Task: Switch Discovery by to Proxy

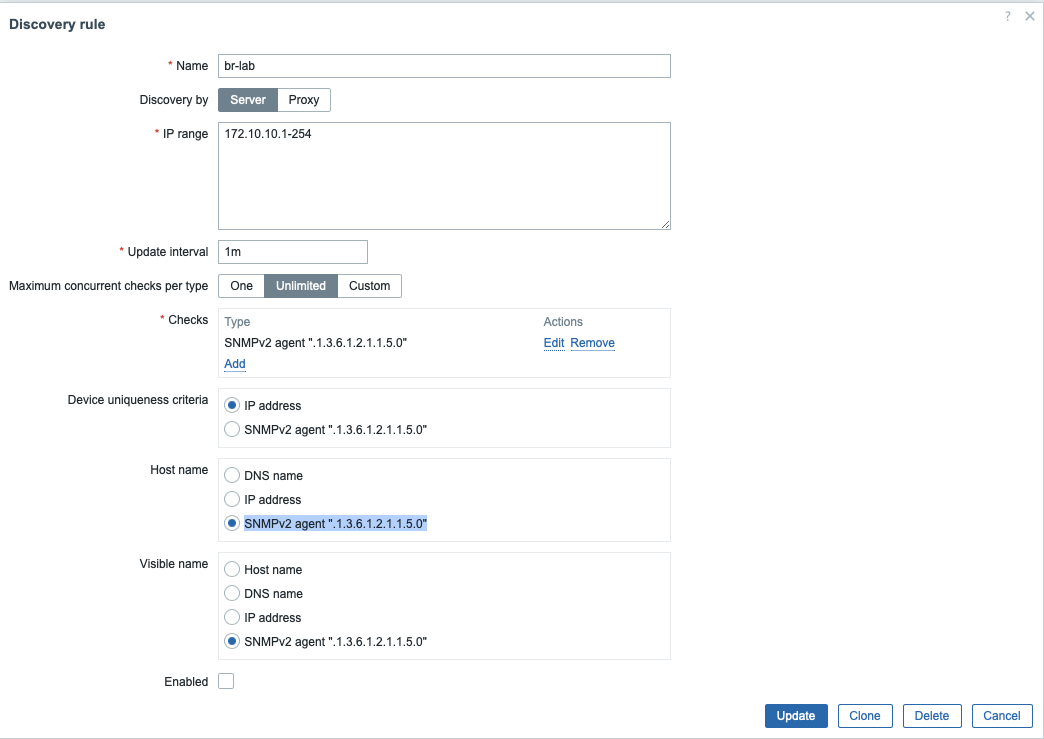Action: pos(304,100)
